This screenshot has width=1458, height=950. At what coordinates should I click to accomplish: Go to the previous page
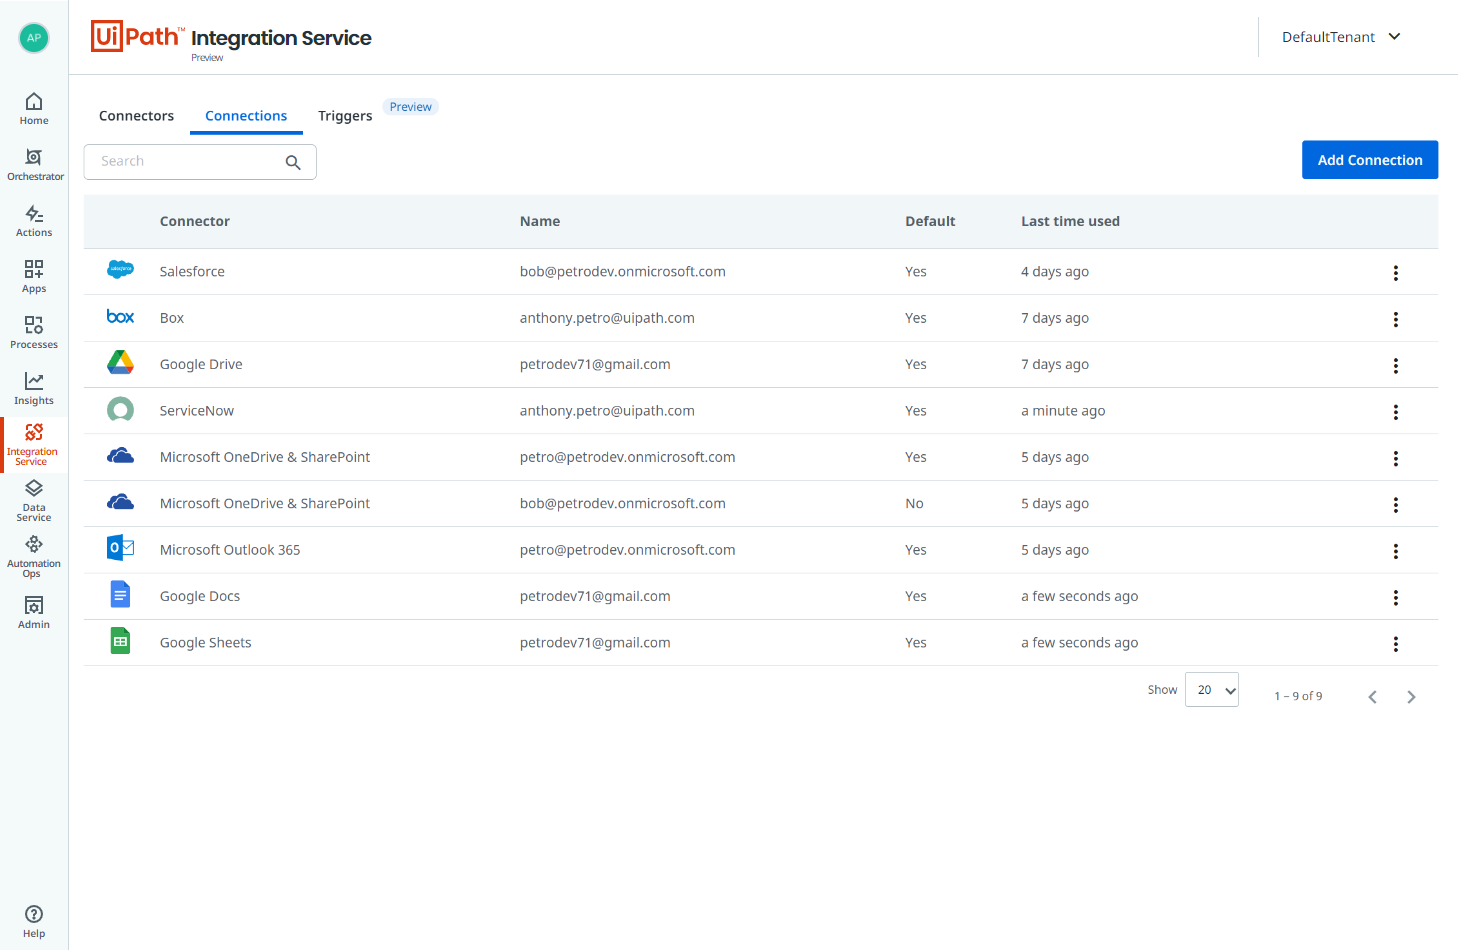click(x=1372, y=697)
